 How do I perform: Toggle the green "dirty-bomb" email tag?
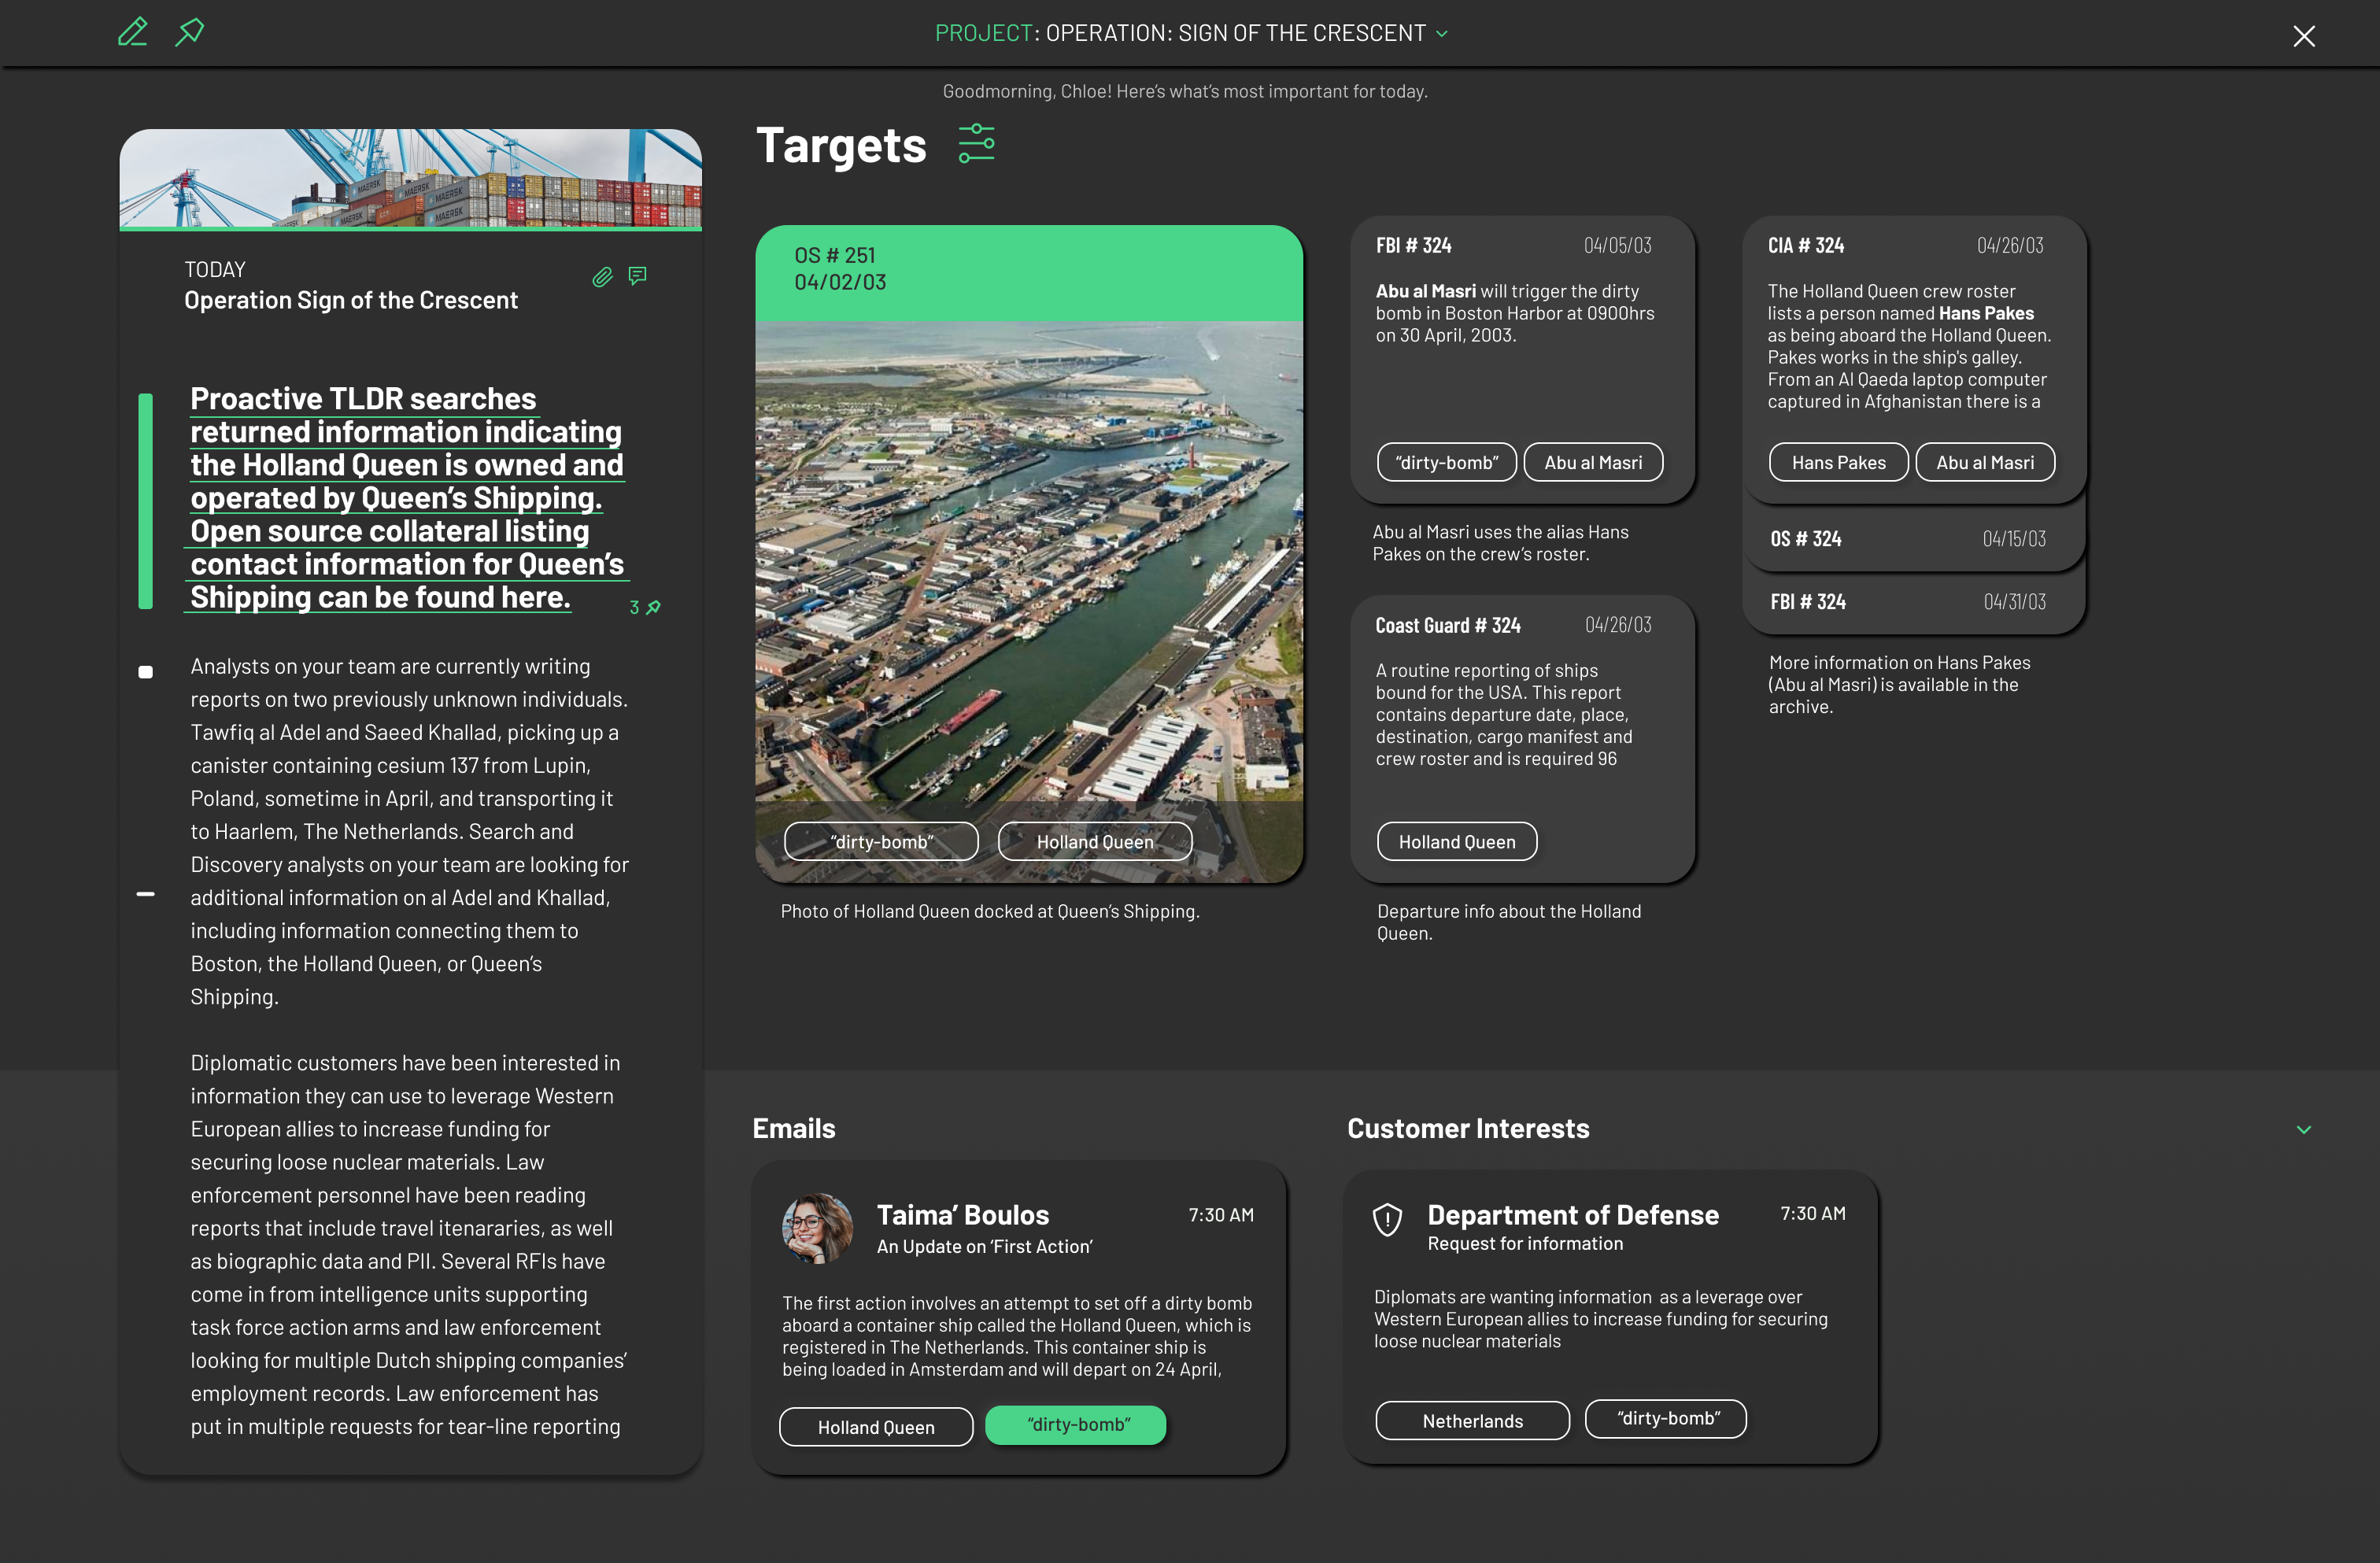tap(1077, 1425)
